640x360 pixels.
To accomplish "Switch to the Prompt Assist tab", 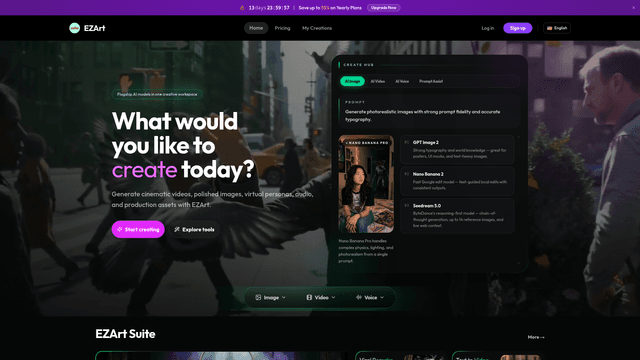I will pyautogui.click(x=431, y=81).
